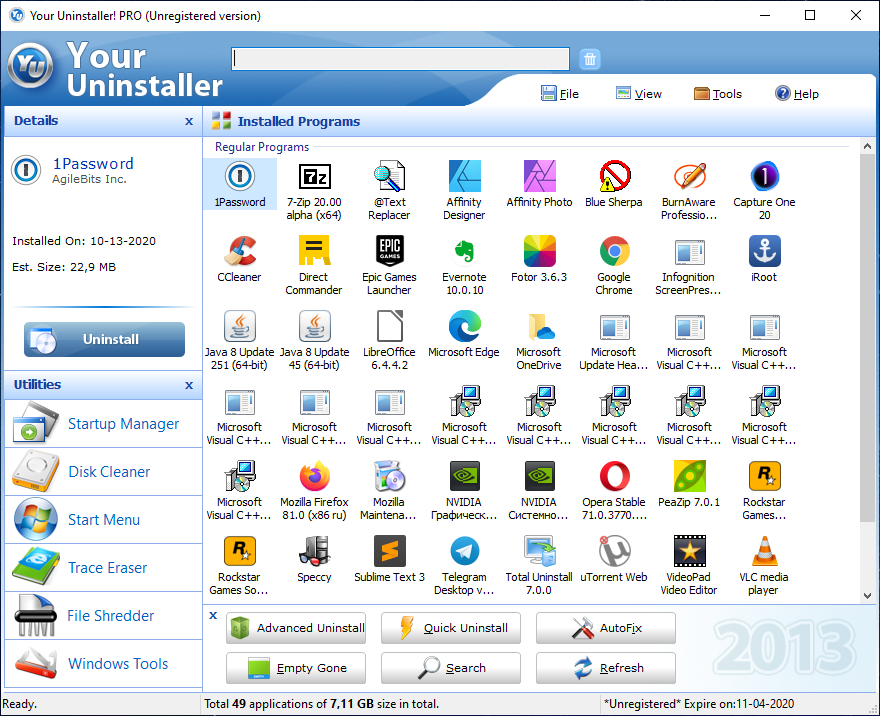Click the Search button
The image size is (880, 716).
(x=451, y=668)
